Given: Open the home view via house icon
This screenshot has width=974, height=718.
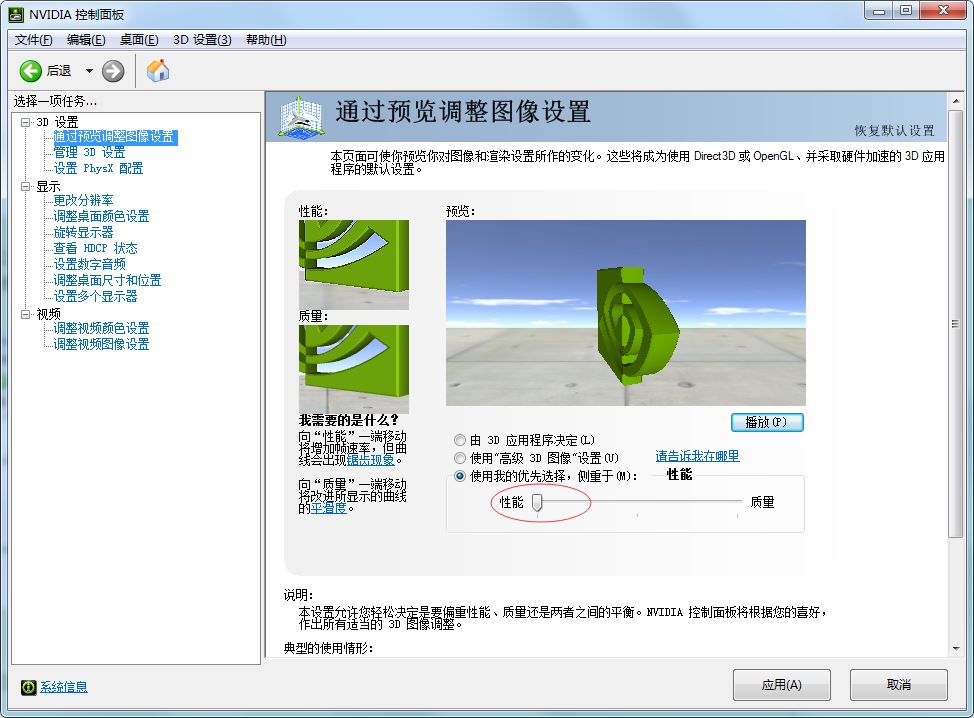Looking at the screenshot, I should click(x=157, y=71).
